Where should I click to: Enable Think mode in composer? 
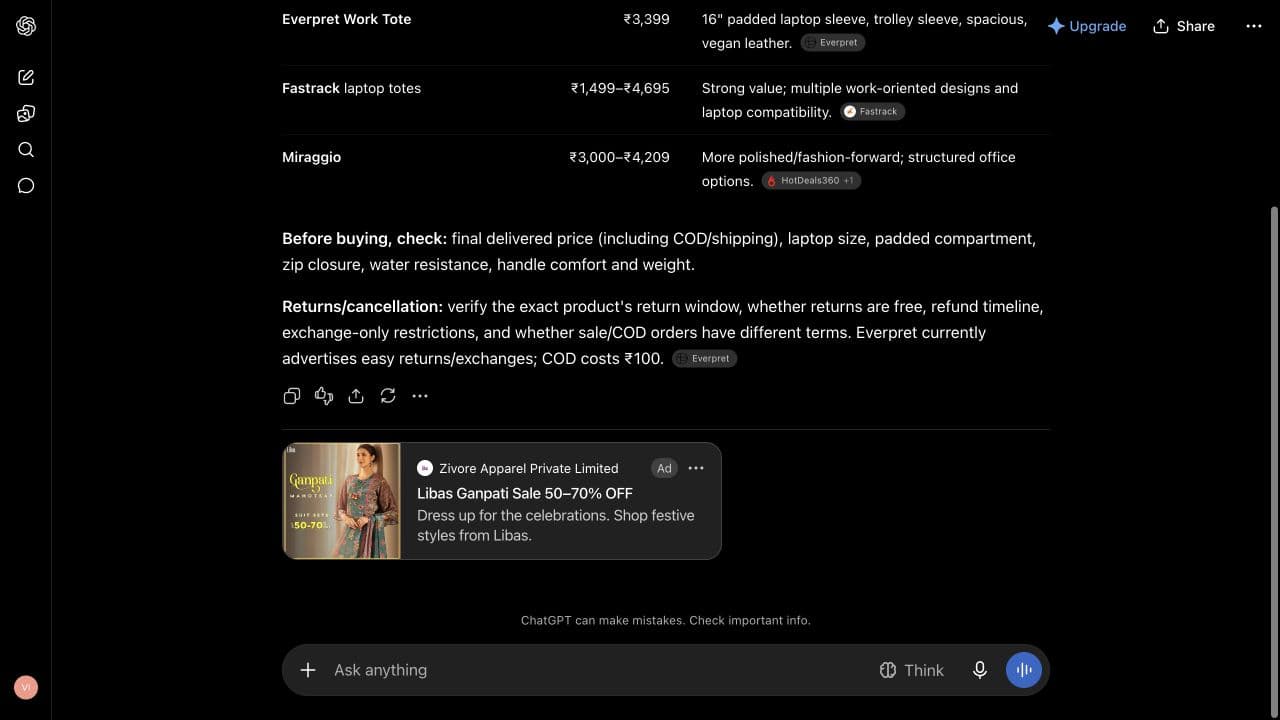point(911,670)
